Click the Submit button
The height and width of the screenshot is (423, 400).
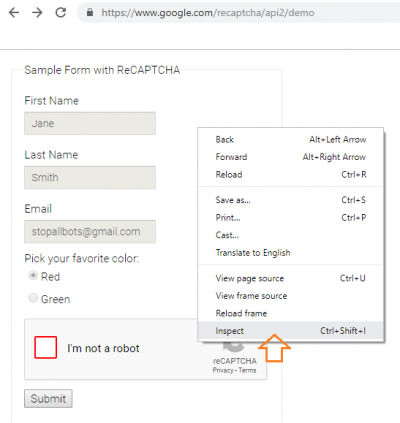coord(48,398)
